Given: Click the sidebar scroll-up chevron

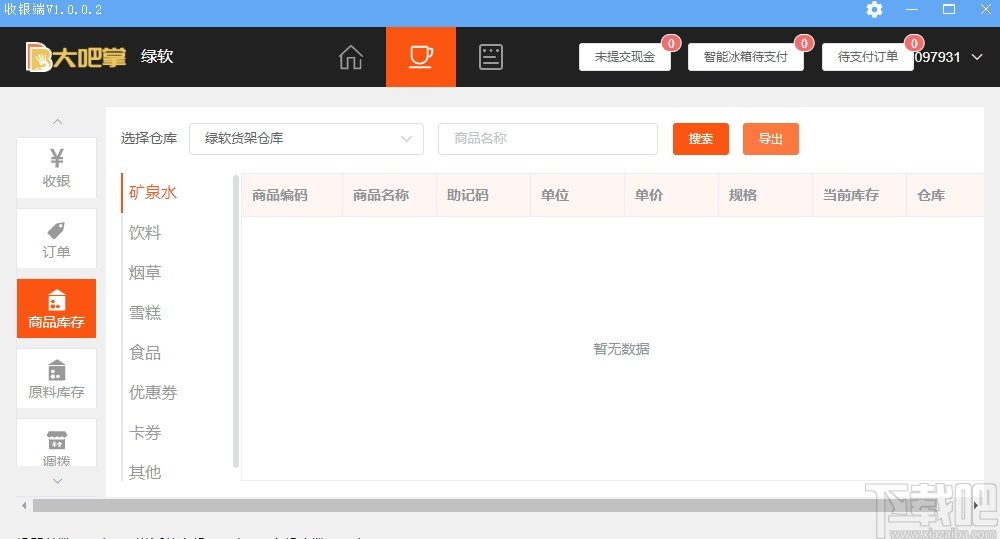Looking at the screenshot, I should [x=57, y=121].
